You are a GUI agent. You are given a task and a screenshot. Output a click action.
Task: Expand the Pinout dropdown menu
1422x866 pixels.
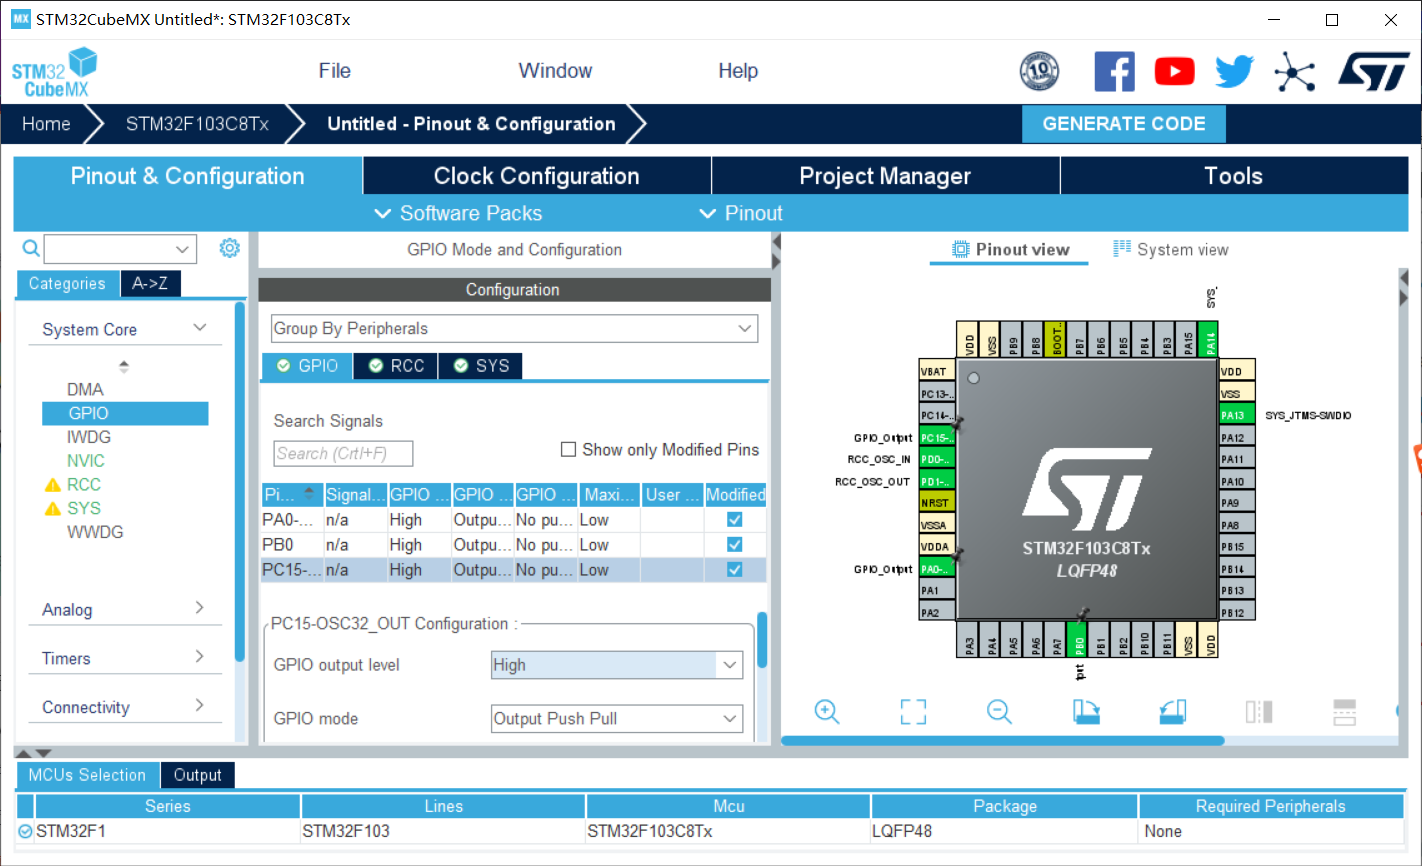click(x=741, y=213)
